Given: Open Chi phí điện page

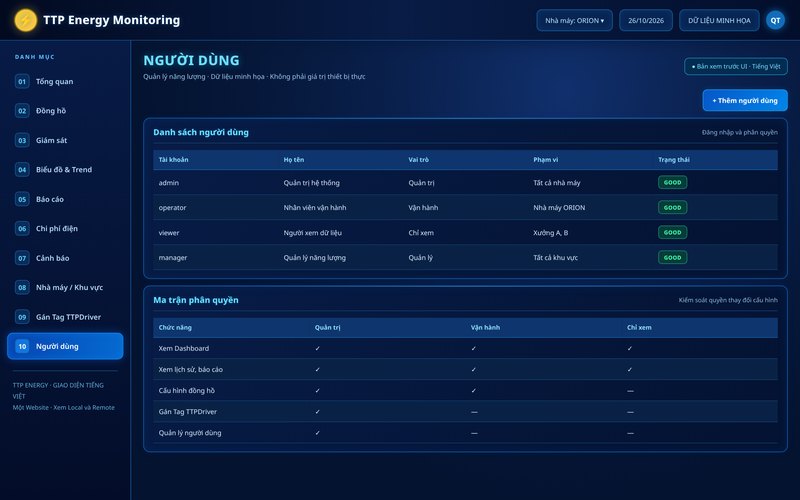Looking at the screenshot, I should [65, 229].
